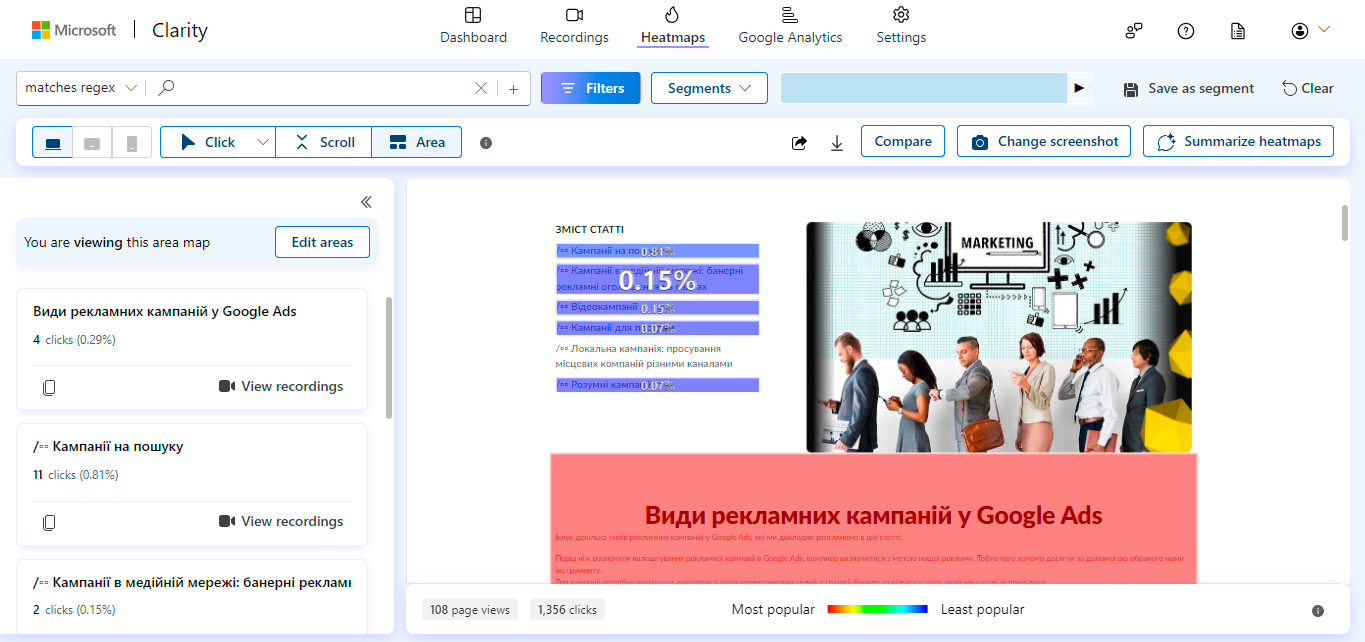Open the Filters button
This screenshot has height=642, width=1365.
pyautogui.click(x=591, y=88)
